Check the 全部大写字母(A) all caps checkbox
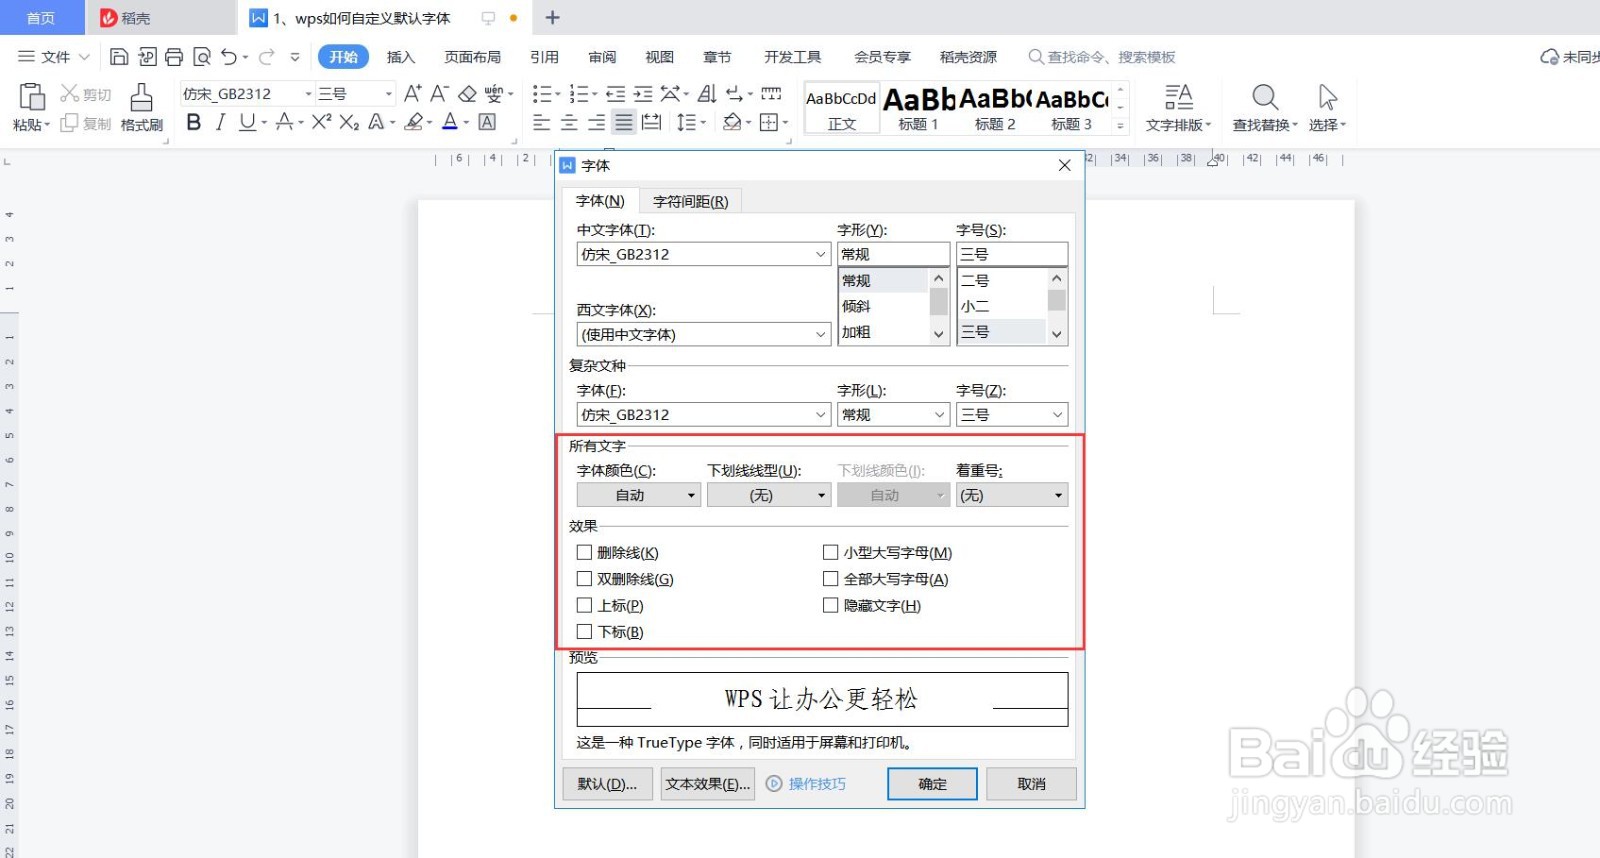1600x858 pixels. click(830, 578)
